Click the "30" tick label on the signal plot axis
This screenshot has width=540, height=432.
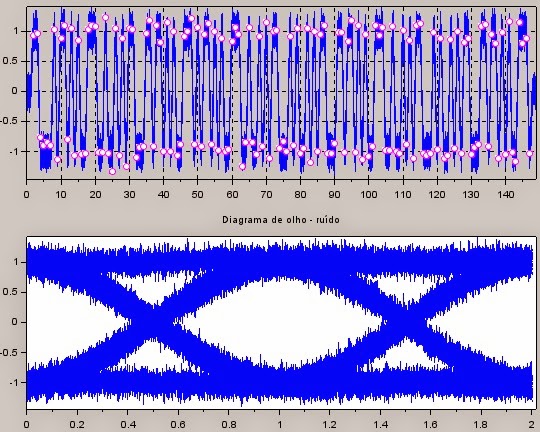tap(129, 195)
